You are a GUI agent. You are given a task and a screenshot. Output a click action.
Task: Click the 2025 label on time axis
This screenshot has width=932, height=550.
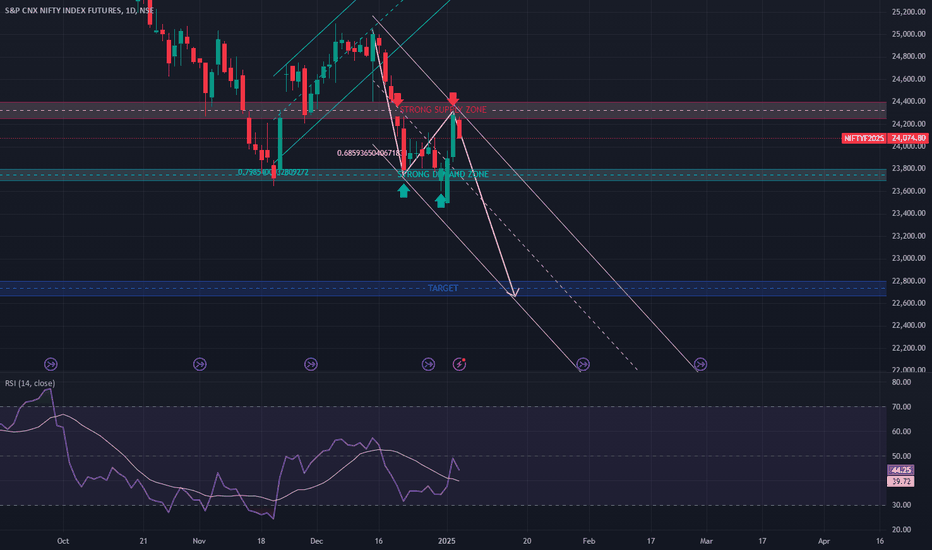(446, 541)
